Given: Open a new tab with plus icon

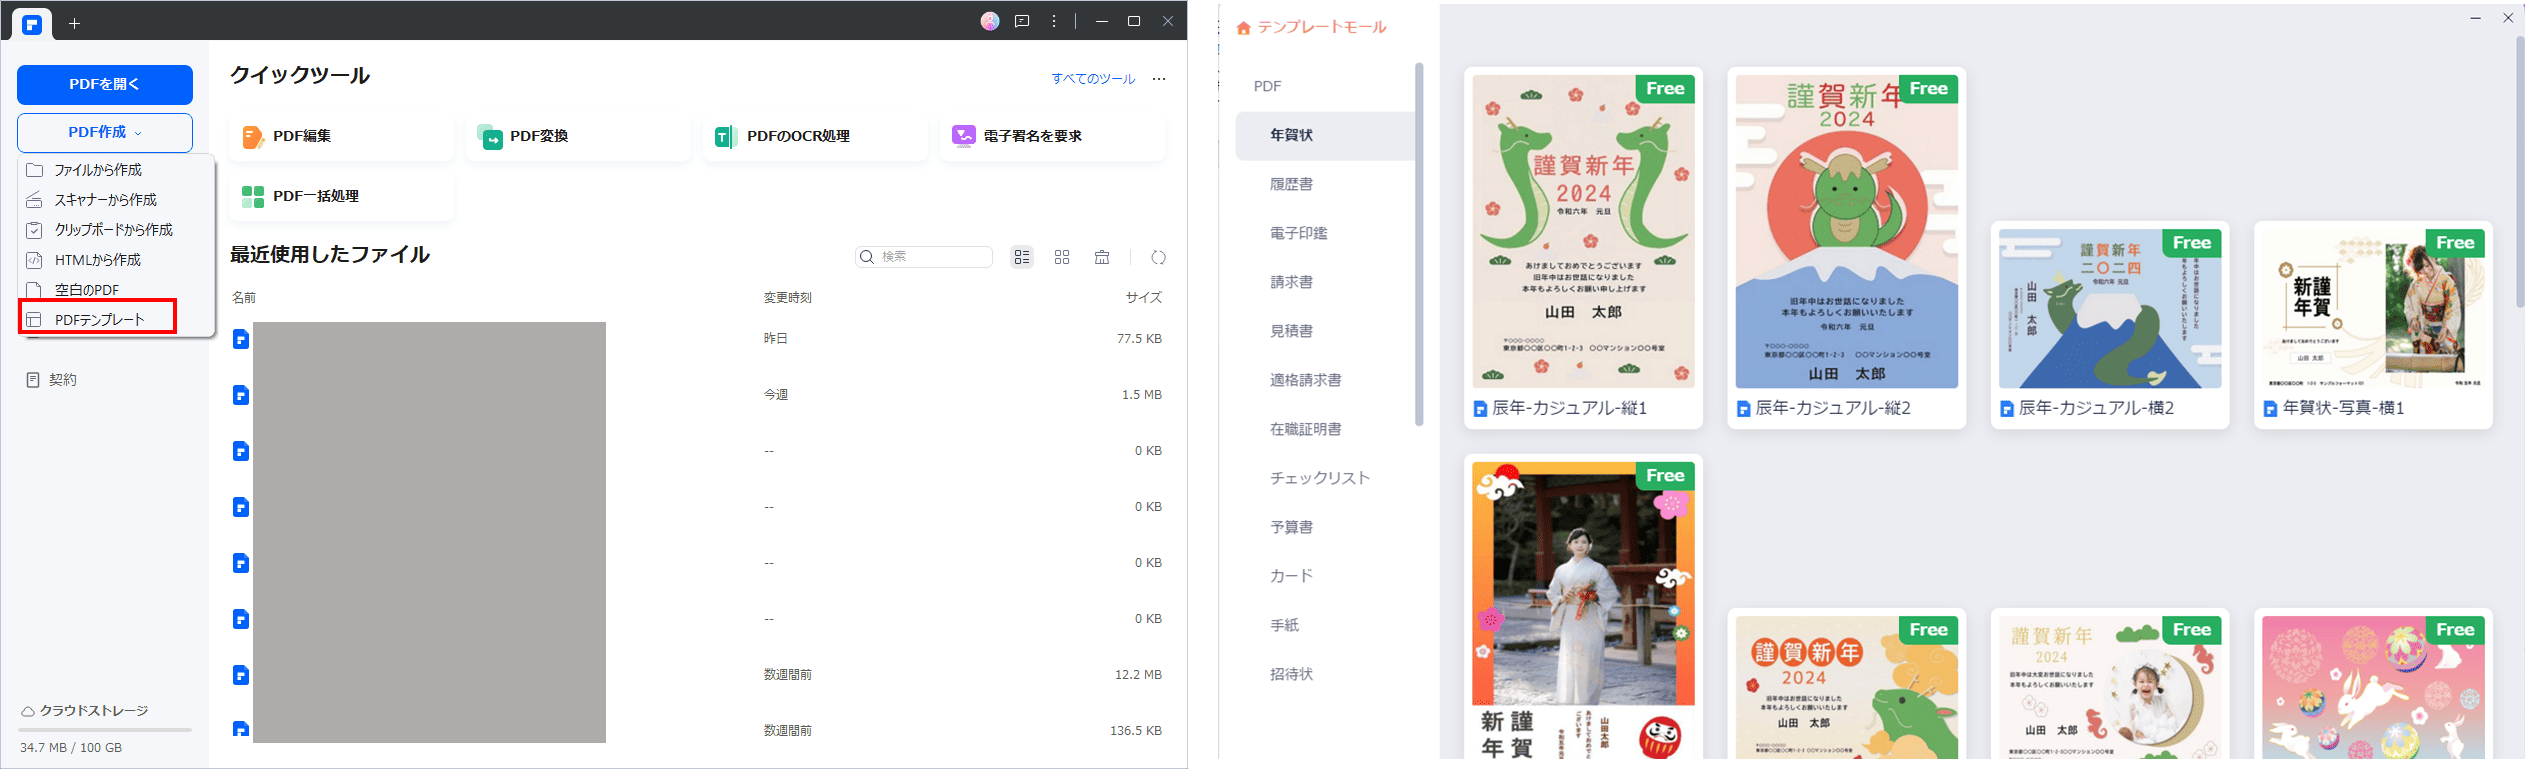Looking at the screenshot, I should tap(74, 23).
